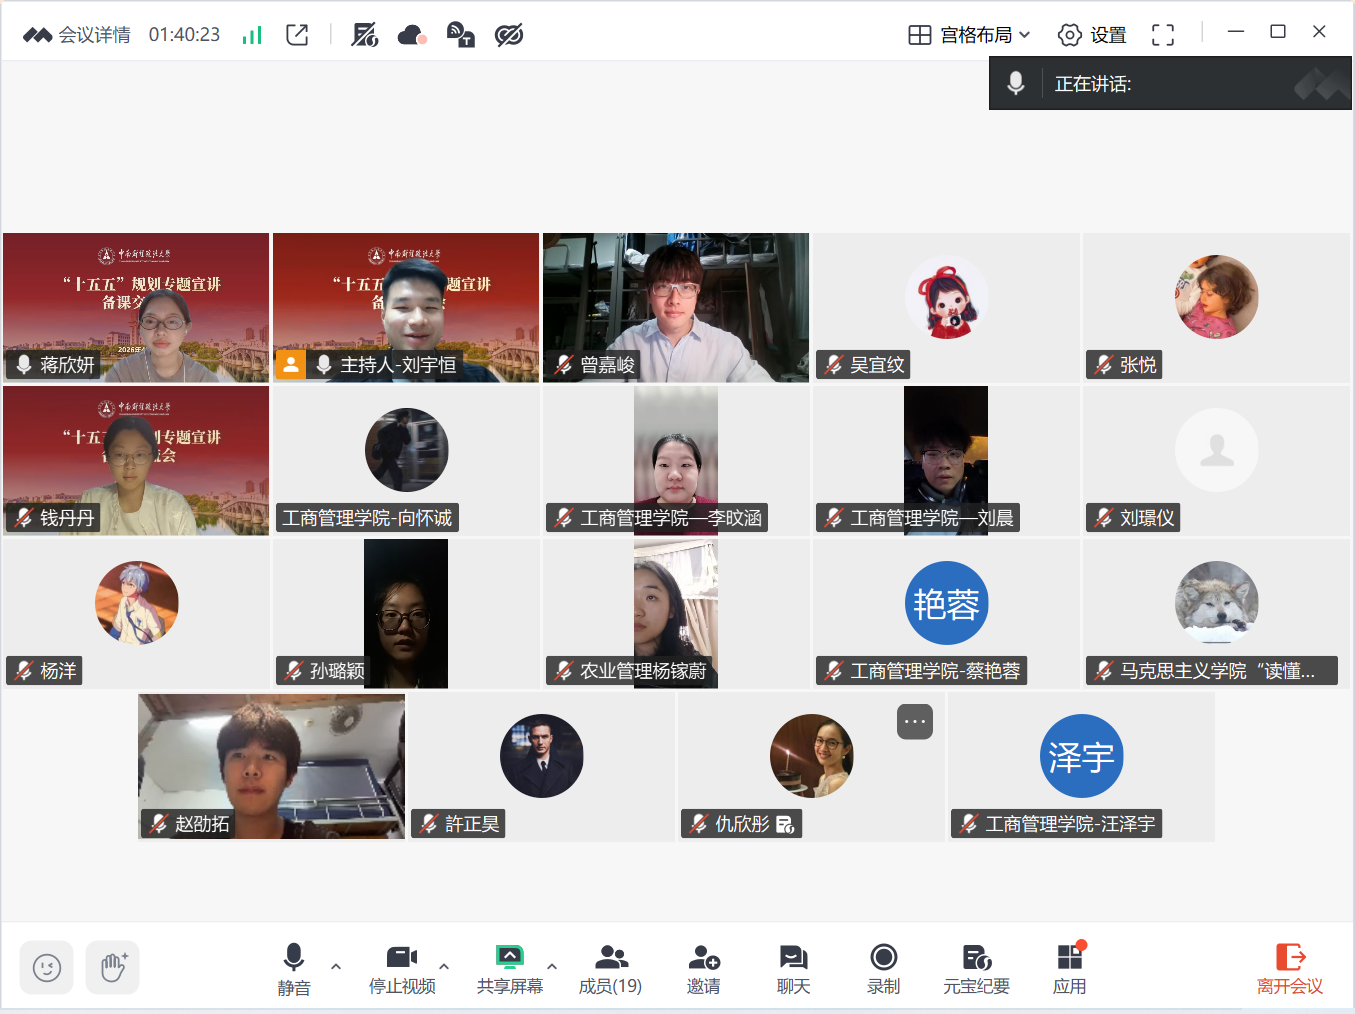Toggle microphone with 静音 button
1355x1014 pixels.
coord(294,968)
